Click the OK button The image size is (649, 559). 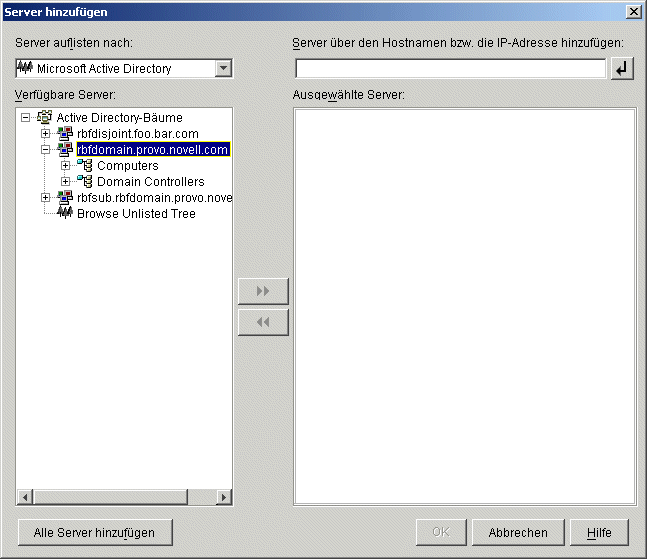click(441, 533)
